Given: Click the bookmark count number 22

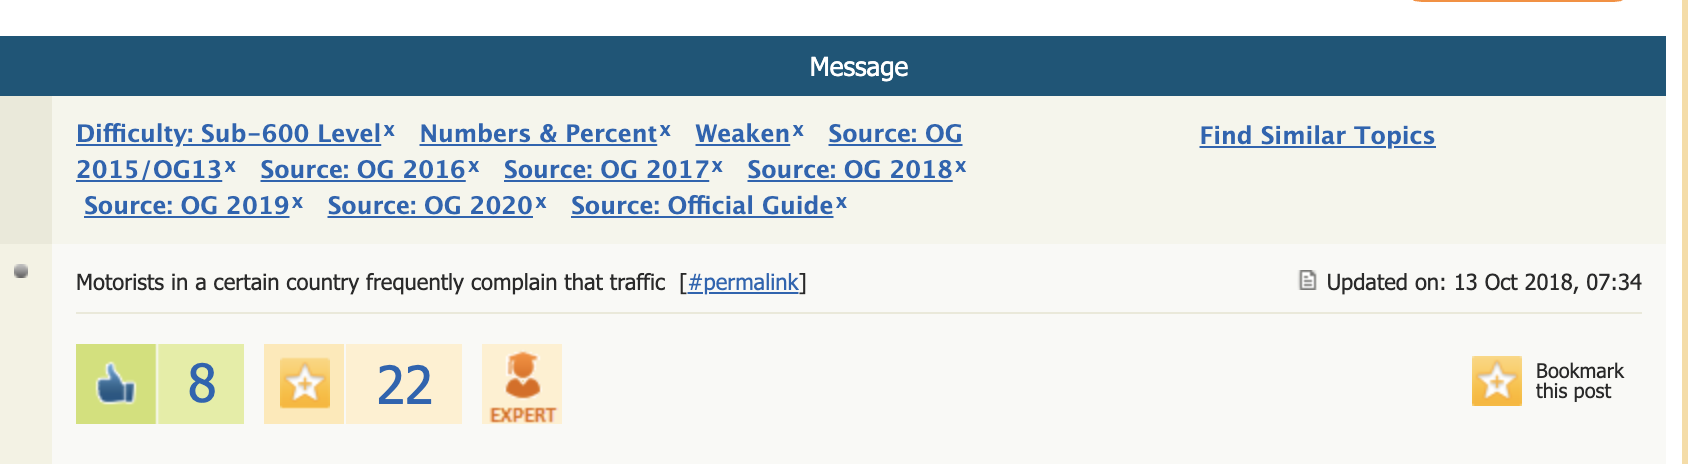Looking at the screenshot, I should (x=404, y=385).
